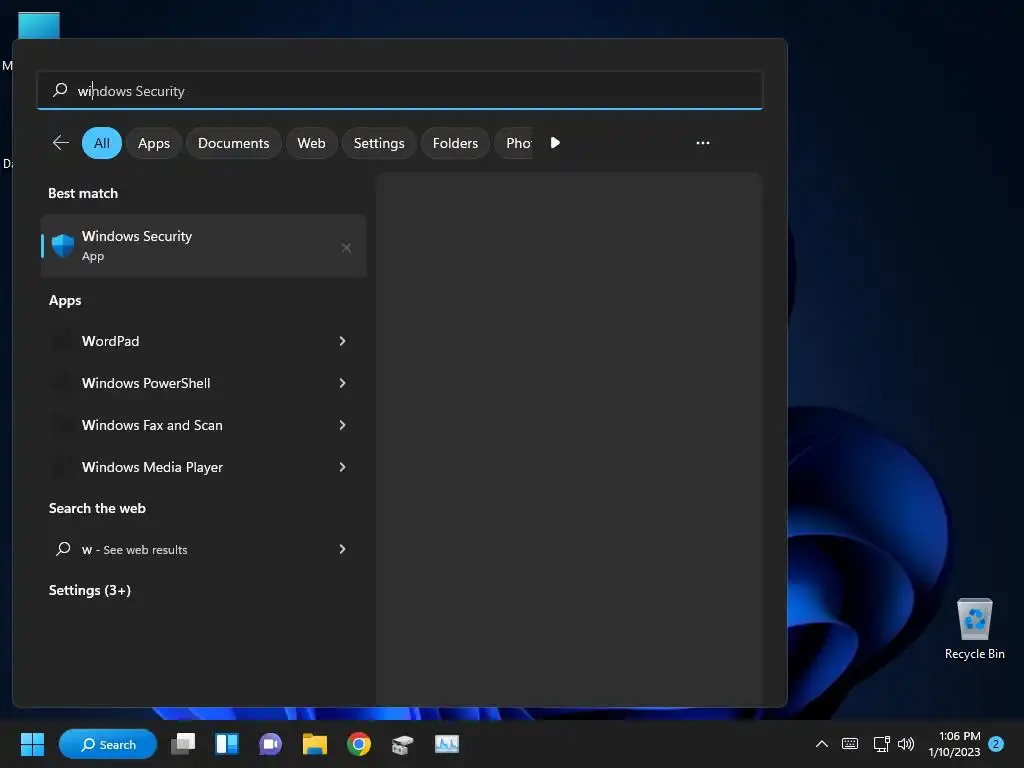Expand the Windows PowerShell result chevron
The height and width of the screenshot is (768, 1024).
342,383
